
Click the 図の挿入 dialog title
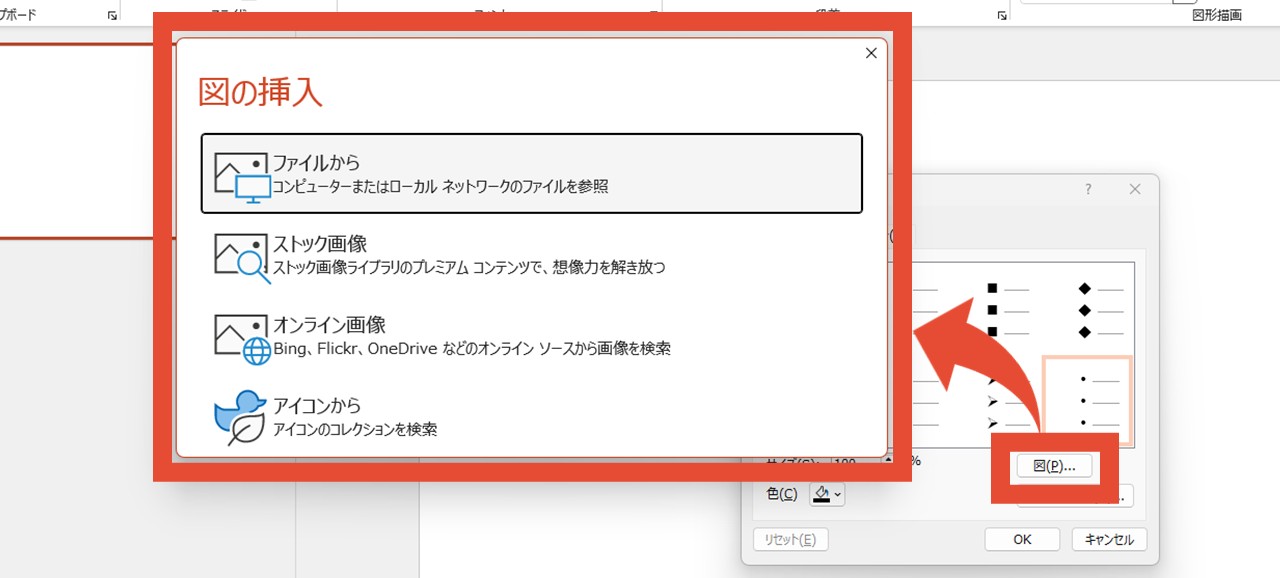pos(260,92)
